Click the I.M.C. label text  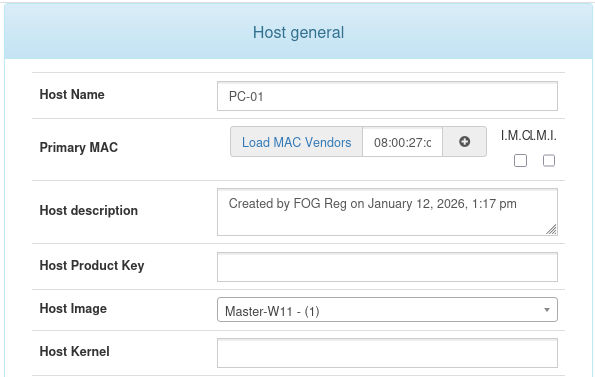tap(515, 135)
